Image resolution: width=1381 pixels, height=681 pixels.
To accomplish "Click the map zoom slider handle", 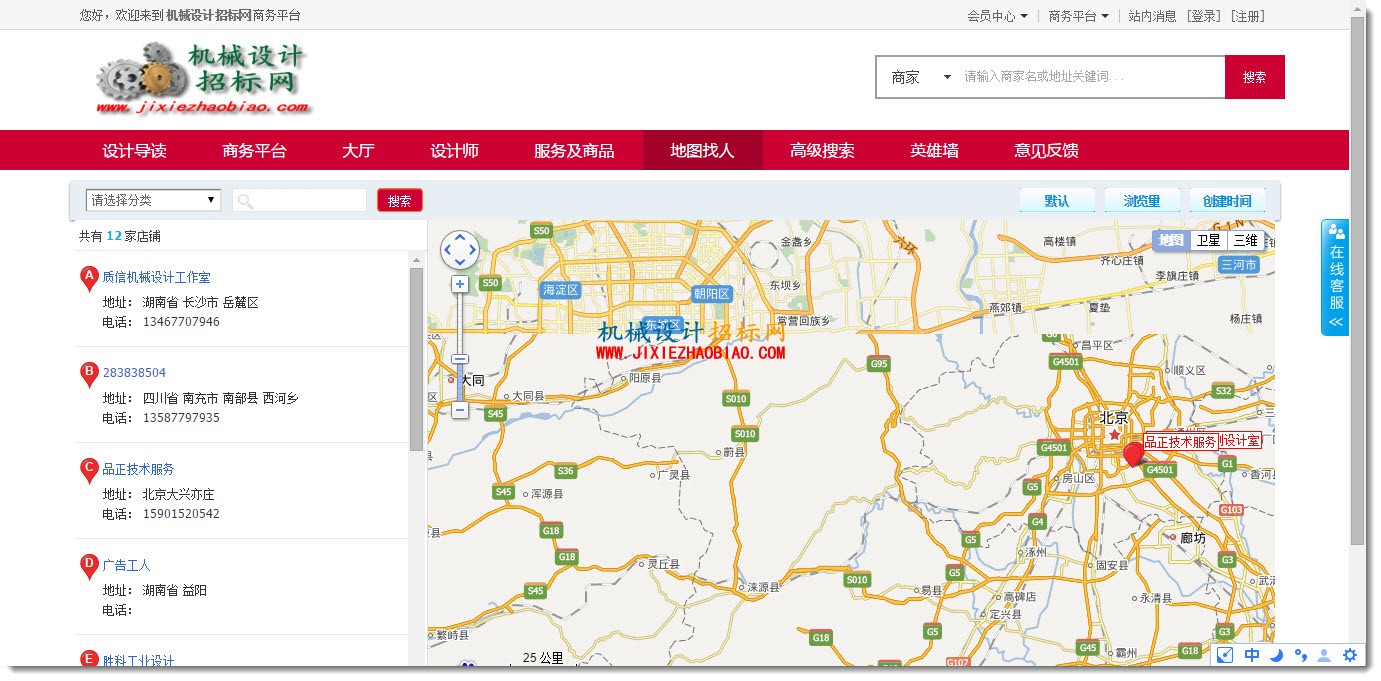I will click(x=460, y=359).
